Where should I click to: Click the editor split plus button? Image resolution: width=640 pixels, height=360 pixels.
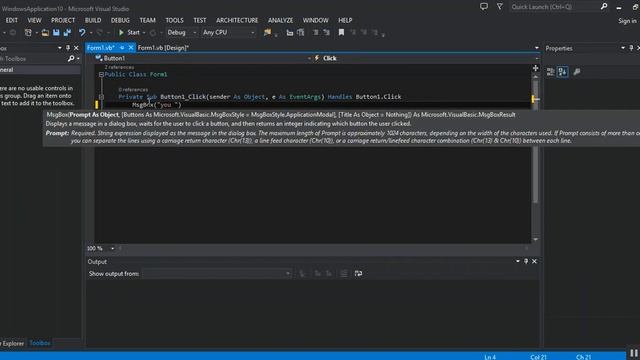tap(536, 68)
